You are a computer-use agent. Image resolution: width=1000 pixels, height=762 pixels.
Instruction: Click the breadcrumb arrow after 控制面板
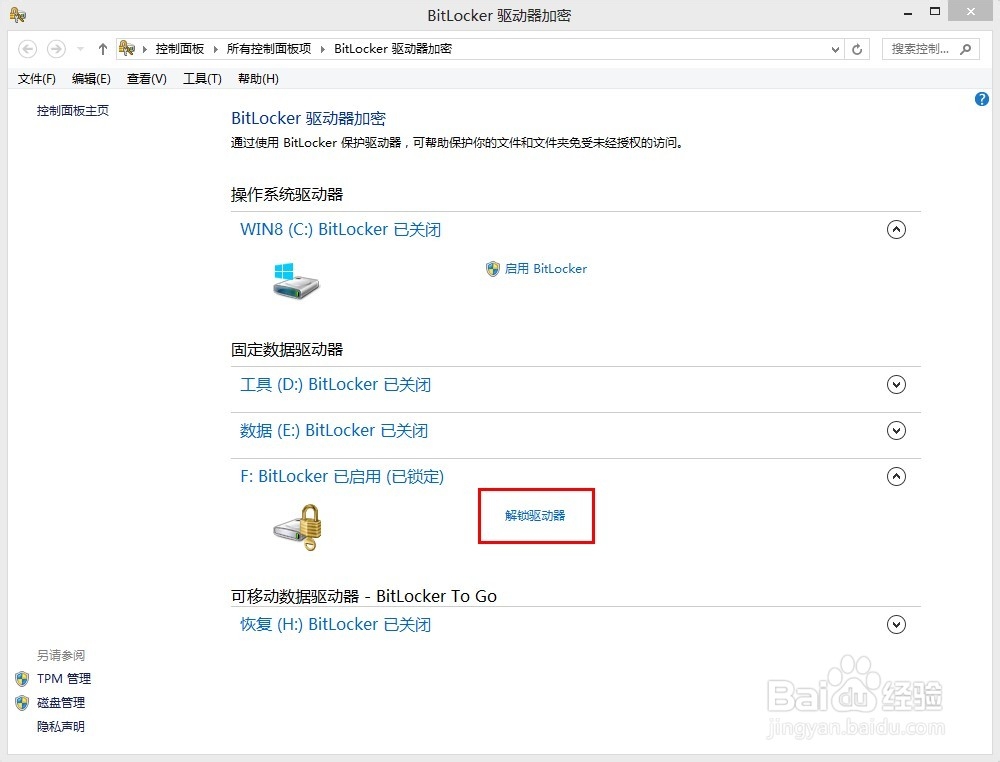[x=215, y=49]
